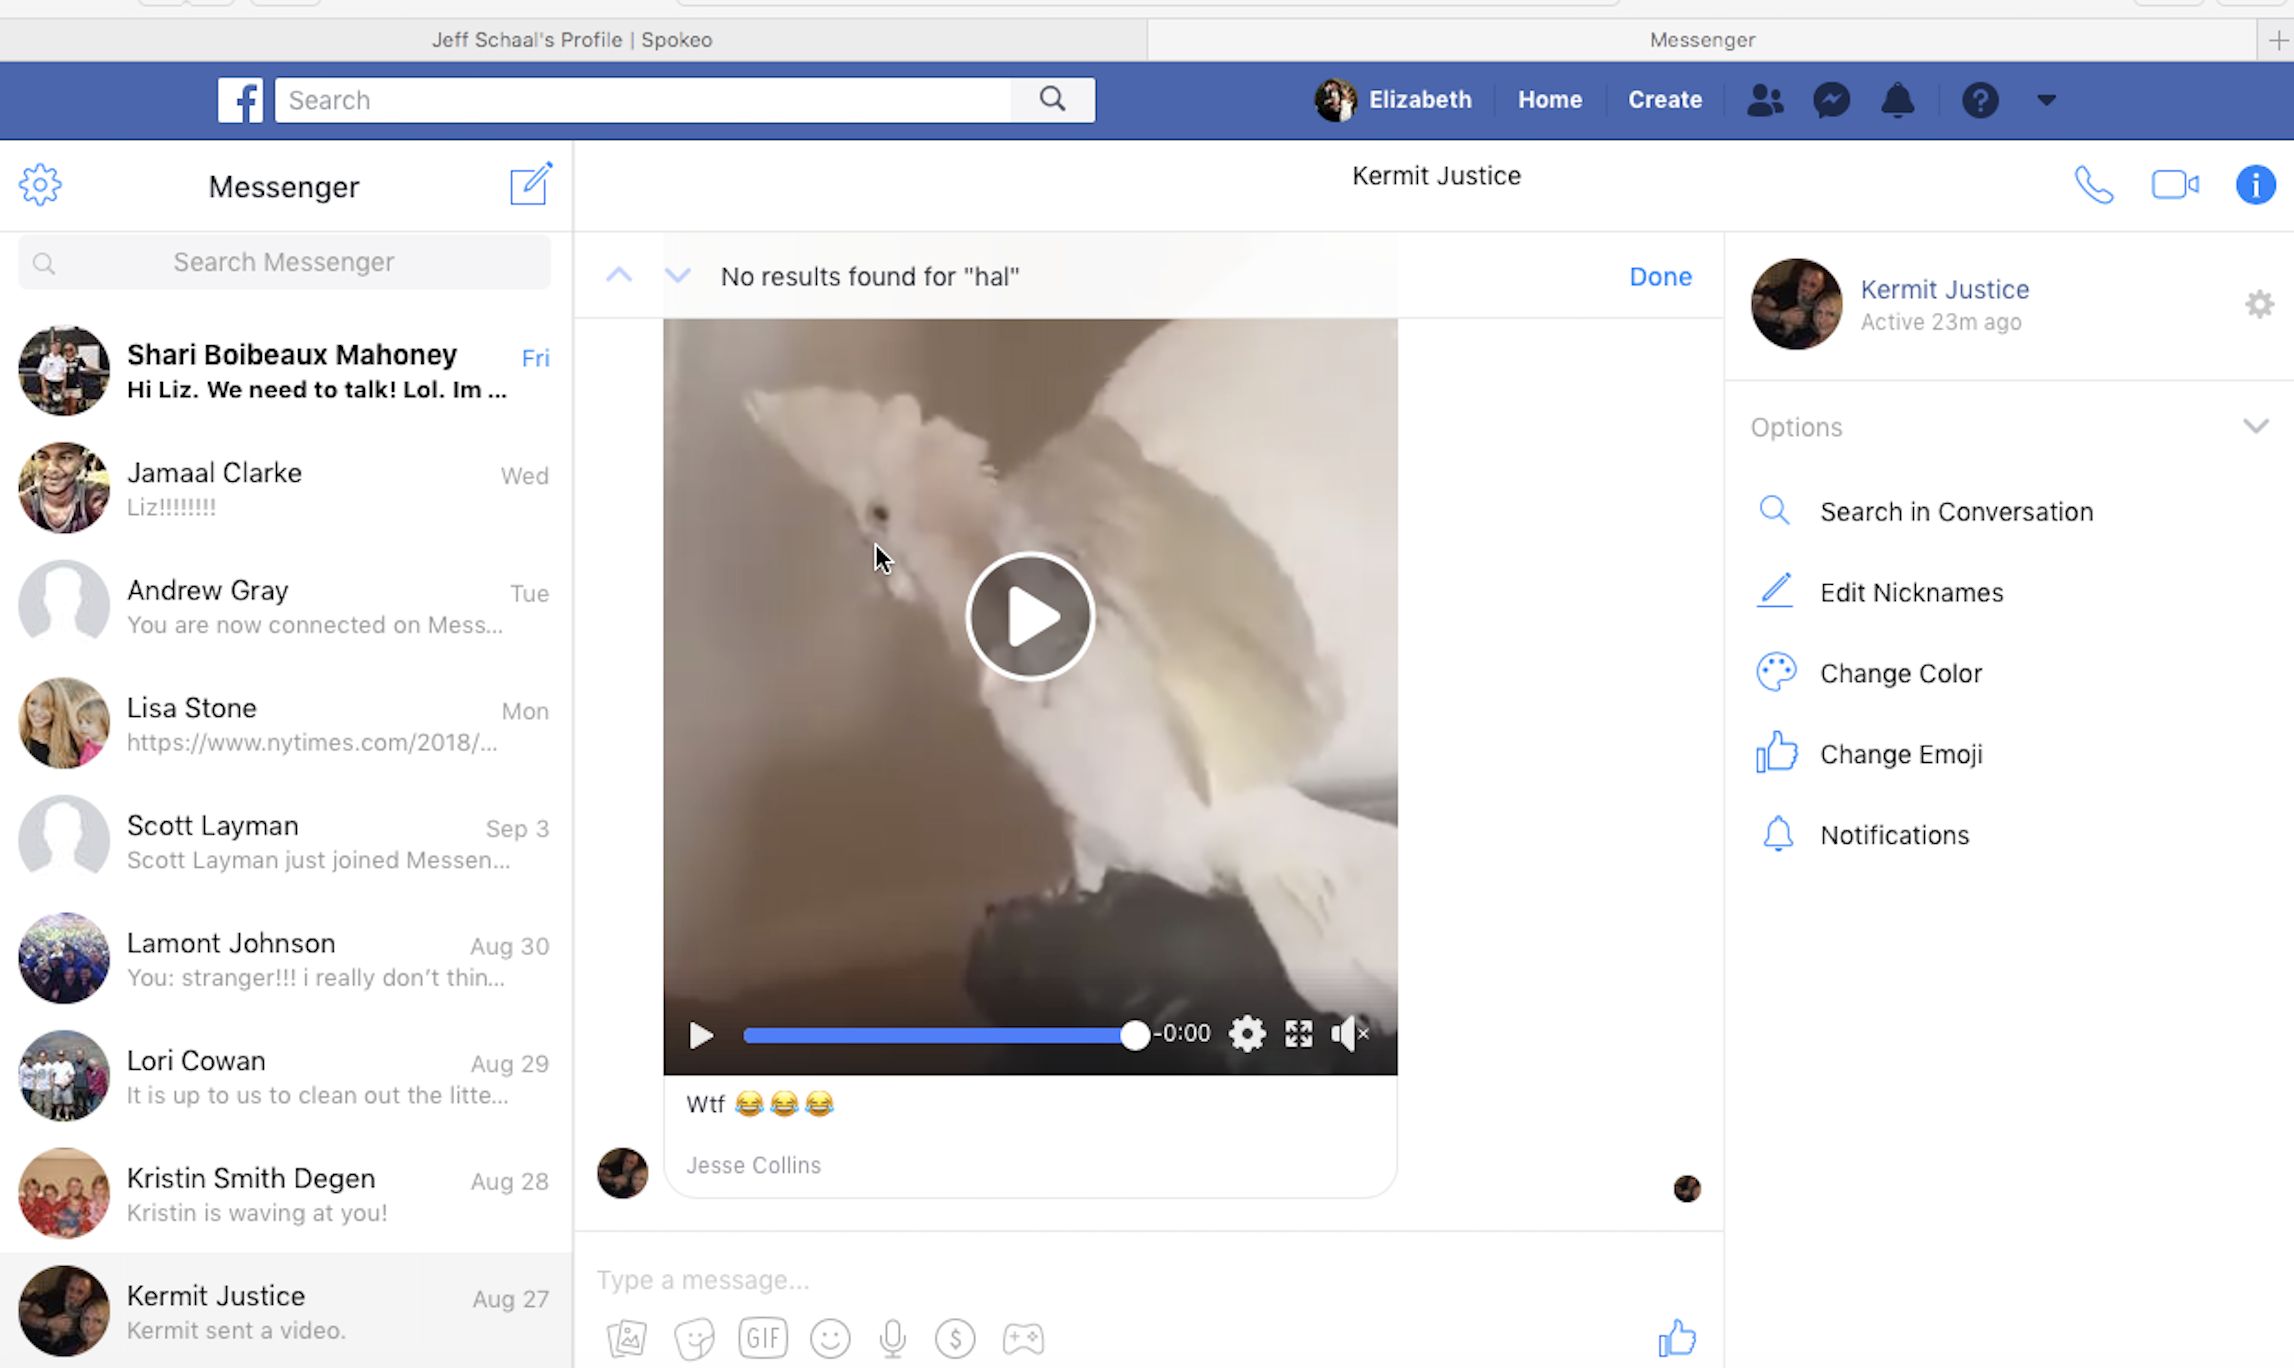Send money with dollar icon
Screen dimensions: 2294x1368
click(x=955, y=1338)
